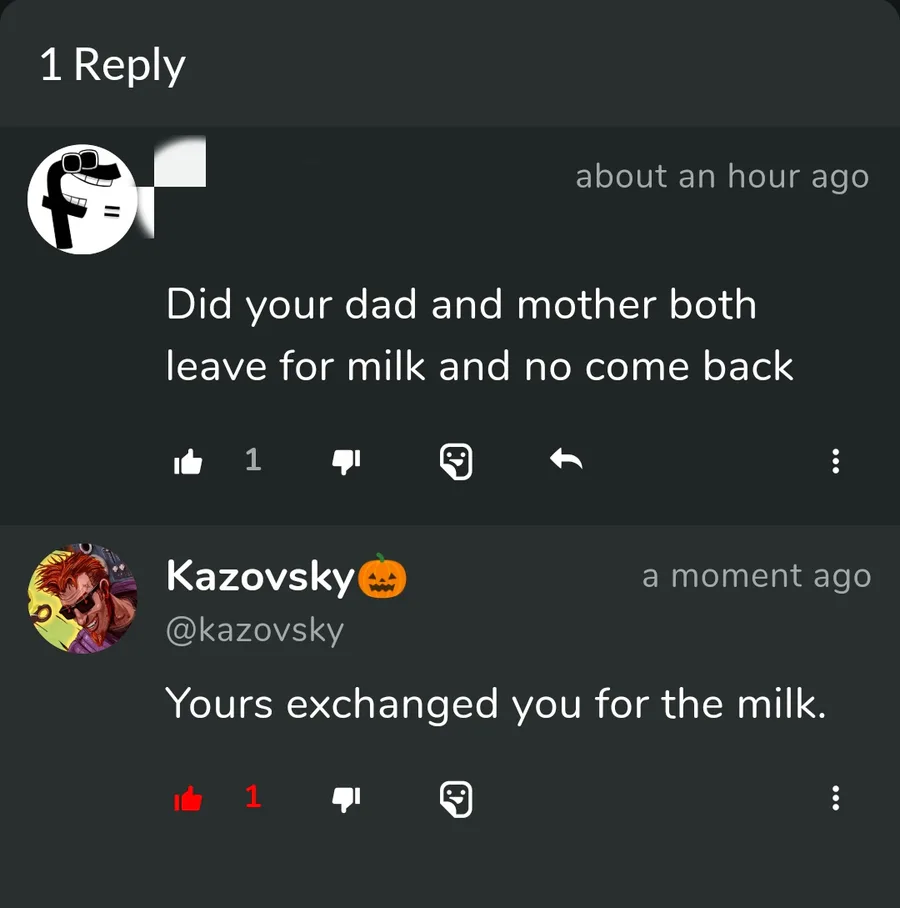Add sticker reaction to Kazovsky's reply

(456, 799)
